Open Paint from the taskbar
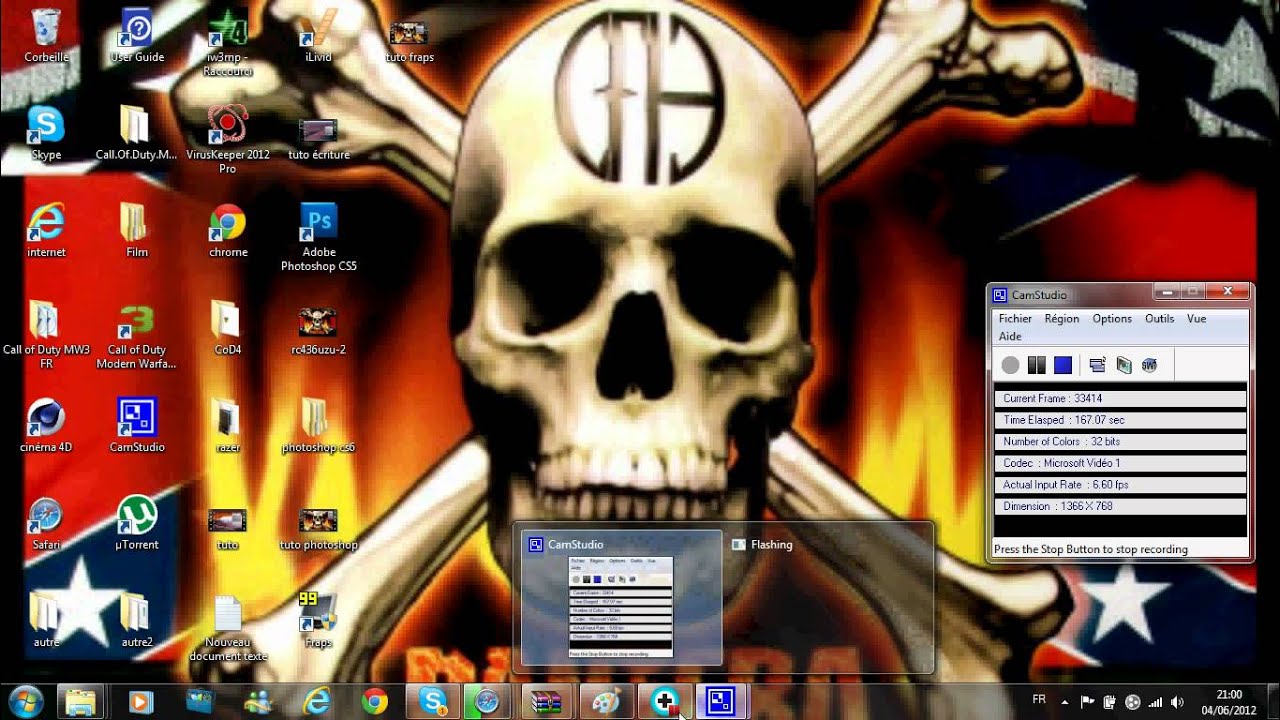Viewport: 1280px width, 720px height. (x=606, y=702)
